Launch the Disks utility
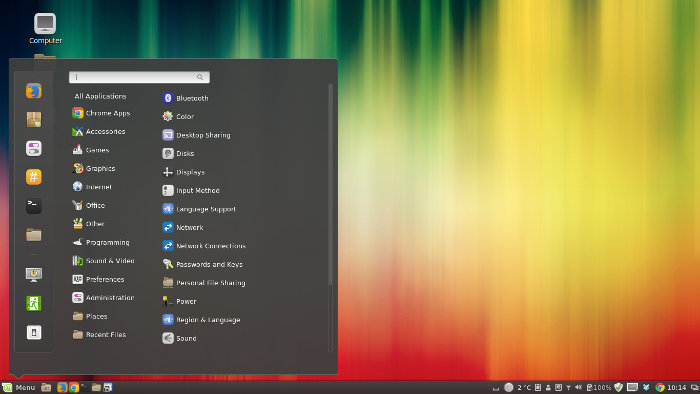Image resolution: width=700 pixels, height=394 pixels. [179, 153]
